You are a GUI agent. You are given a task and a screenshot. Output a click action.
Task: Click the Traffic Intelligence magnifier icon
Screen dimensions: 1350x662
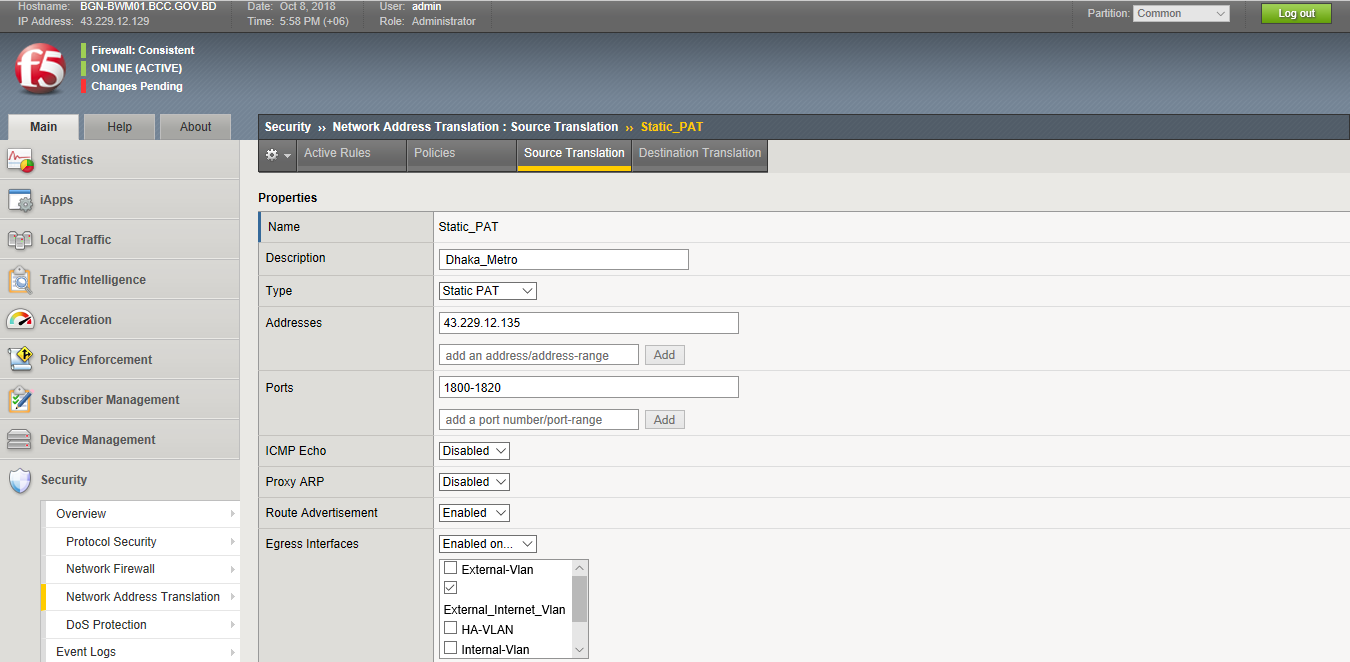click(20, 280)
